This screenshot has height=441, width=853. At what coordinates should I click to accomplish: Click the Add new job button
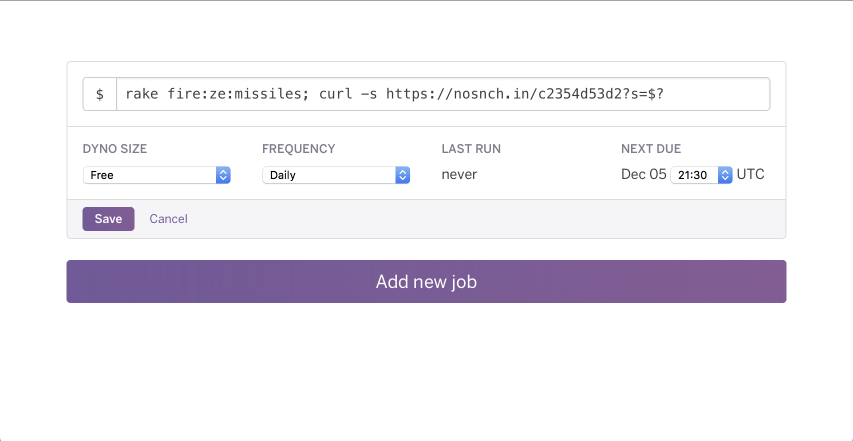426,282
